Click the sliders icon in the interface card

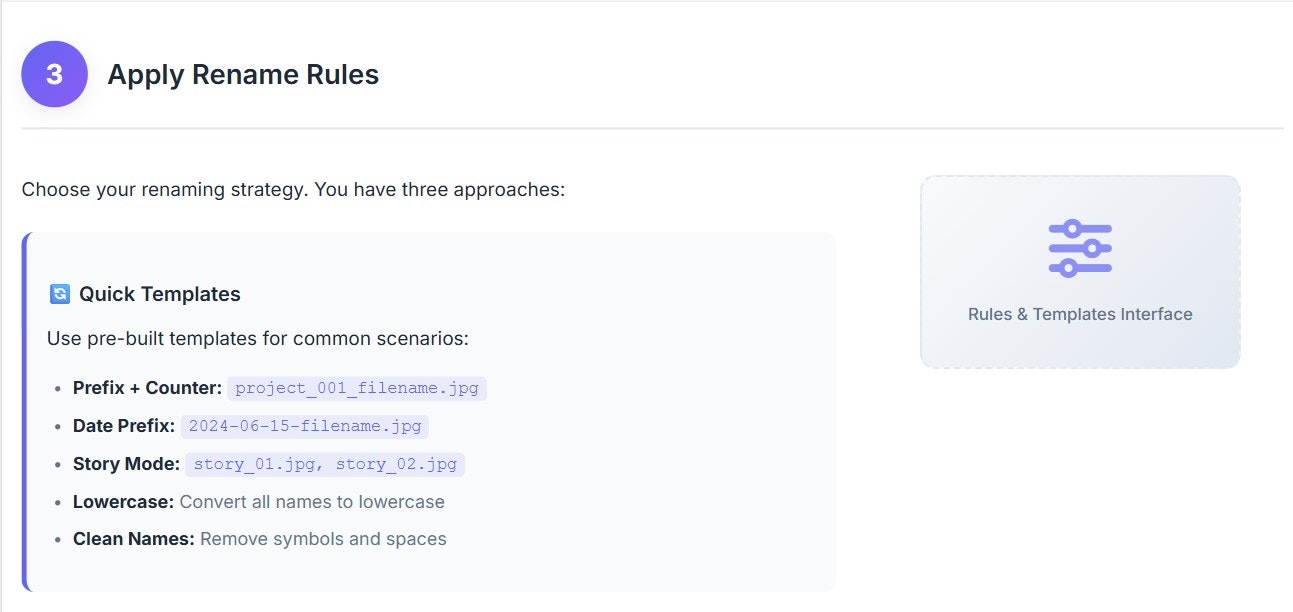[1080, 247]
